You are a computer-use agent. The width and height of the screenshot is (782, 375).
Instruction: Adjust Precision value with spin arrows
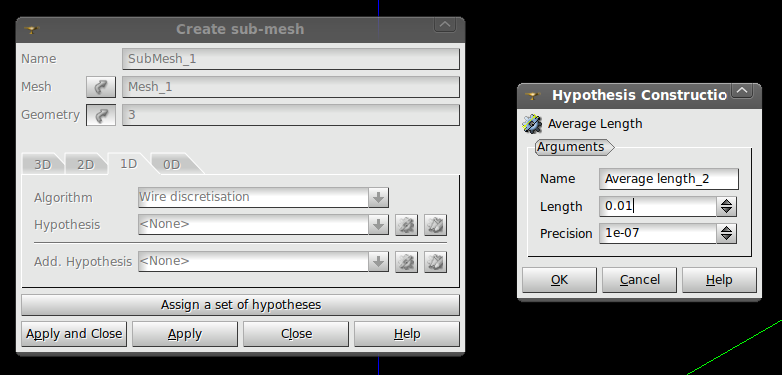[727, 233]
